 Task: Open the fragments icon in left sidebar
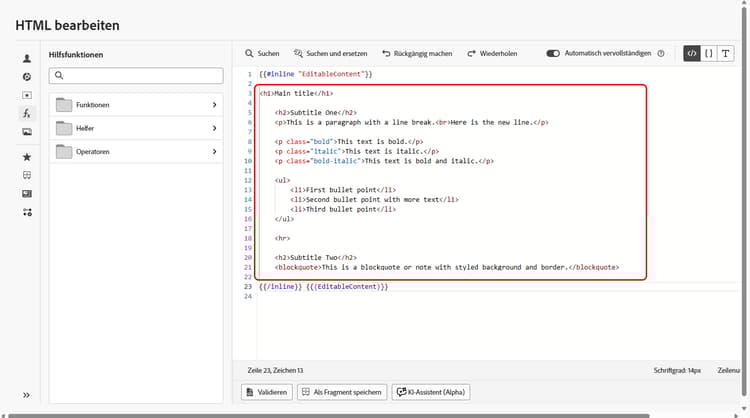point(27,175)
